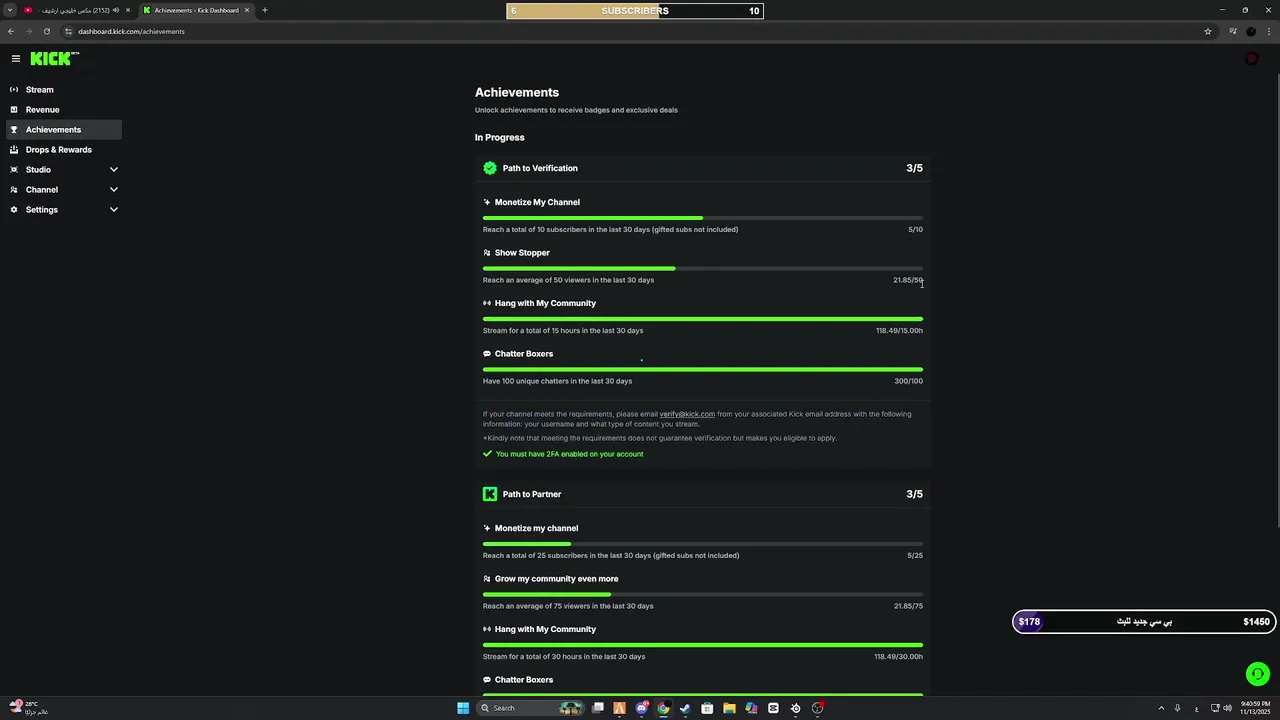
Task: Click the Path to Partner heading
Action: (x=532, y=494)
